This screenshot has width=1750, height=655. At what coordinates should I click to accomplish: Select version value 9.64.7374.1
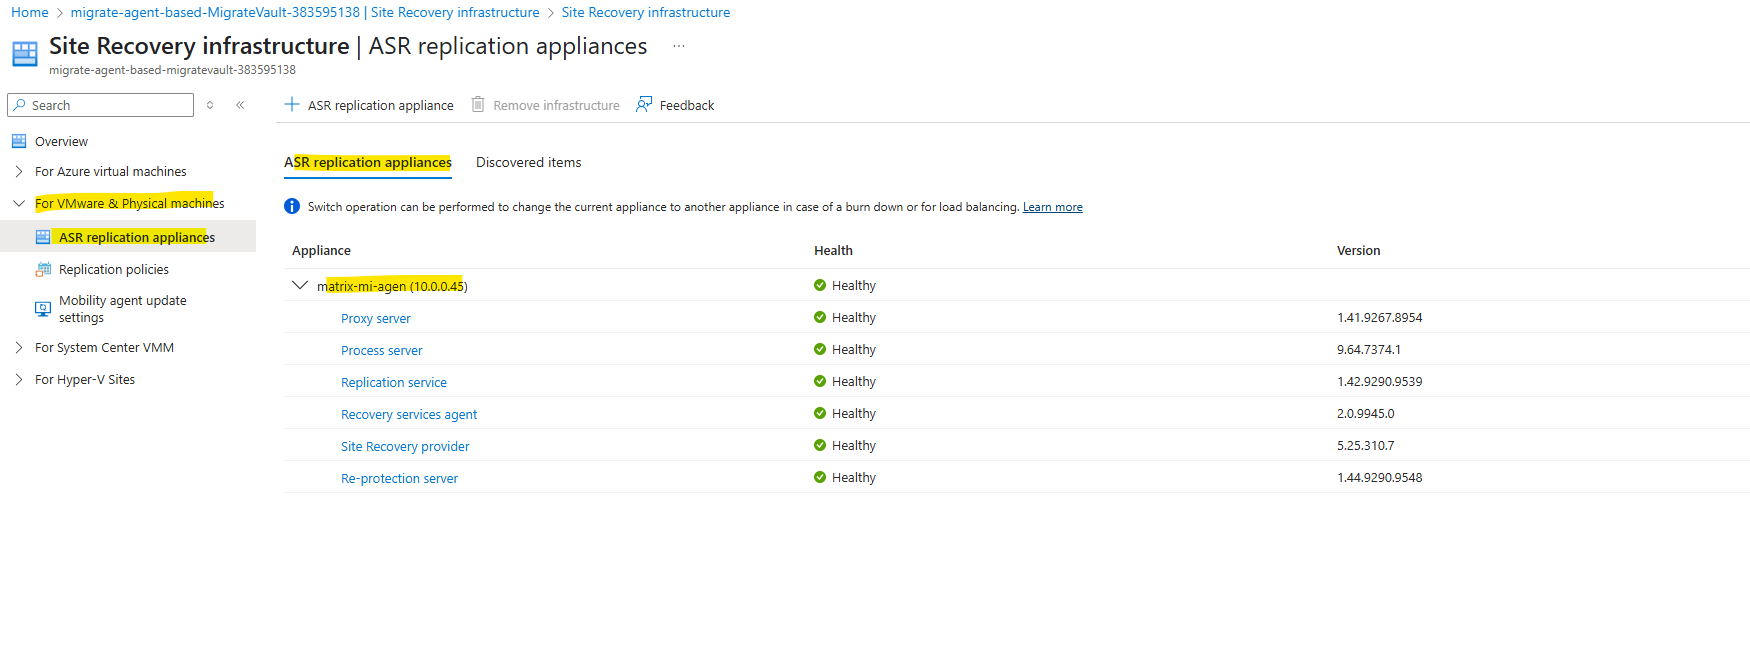(1368, 349)
